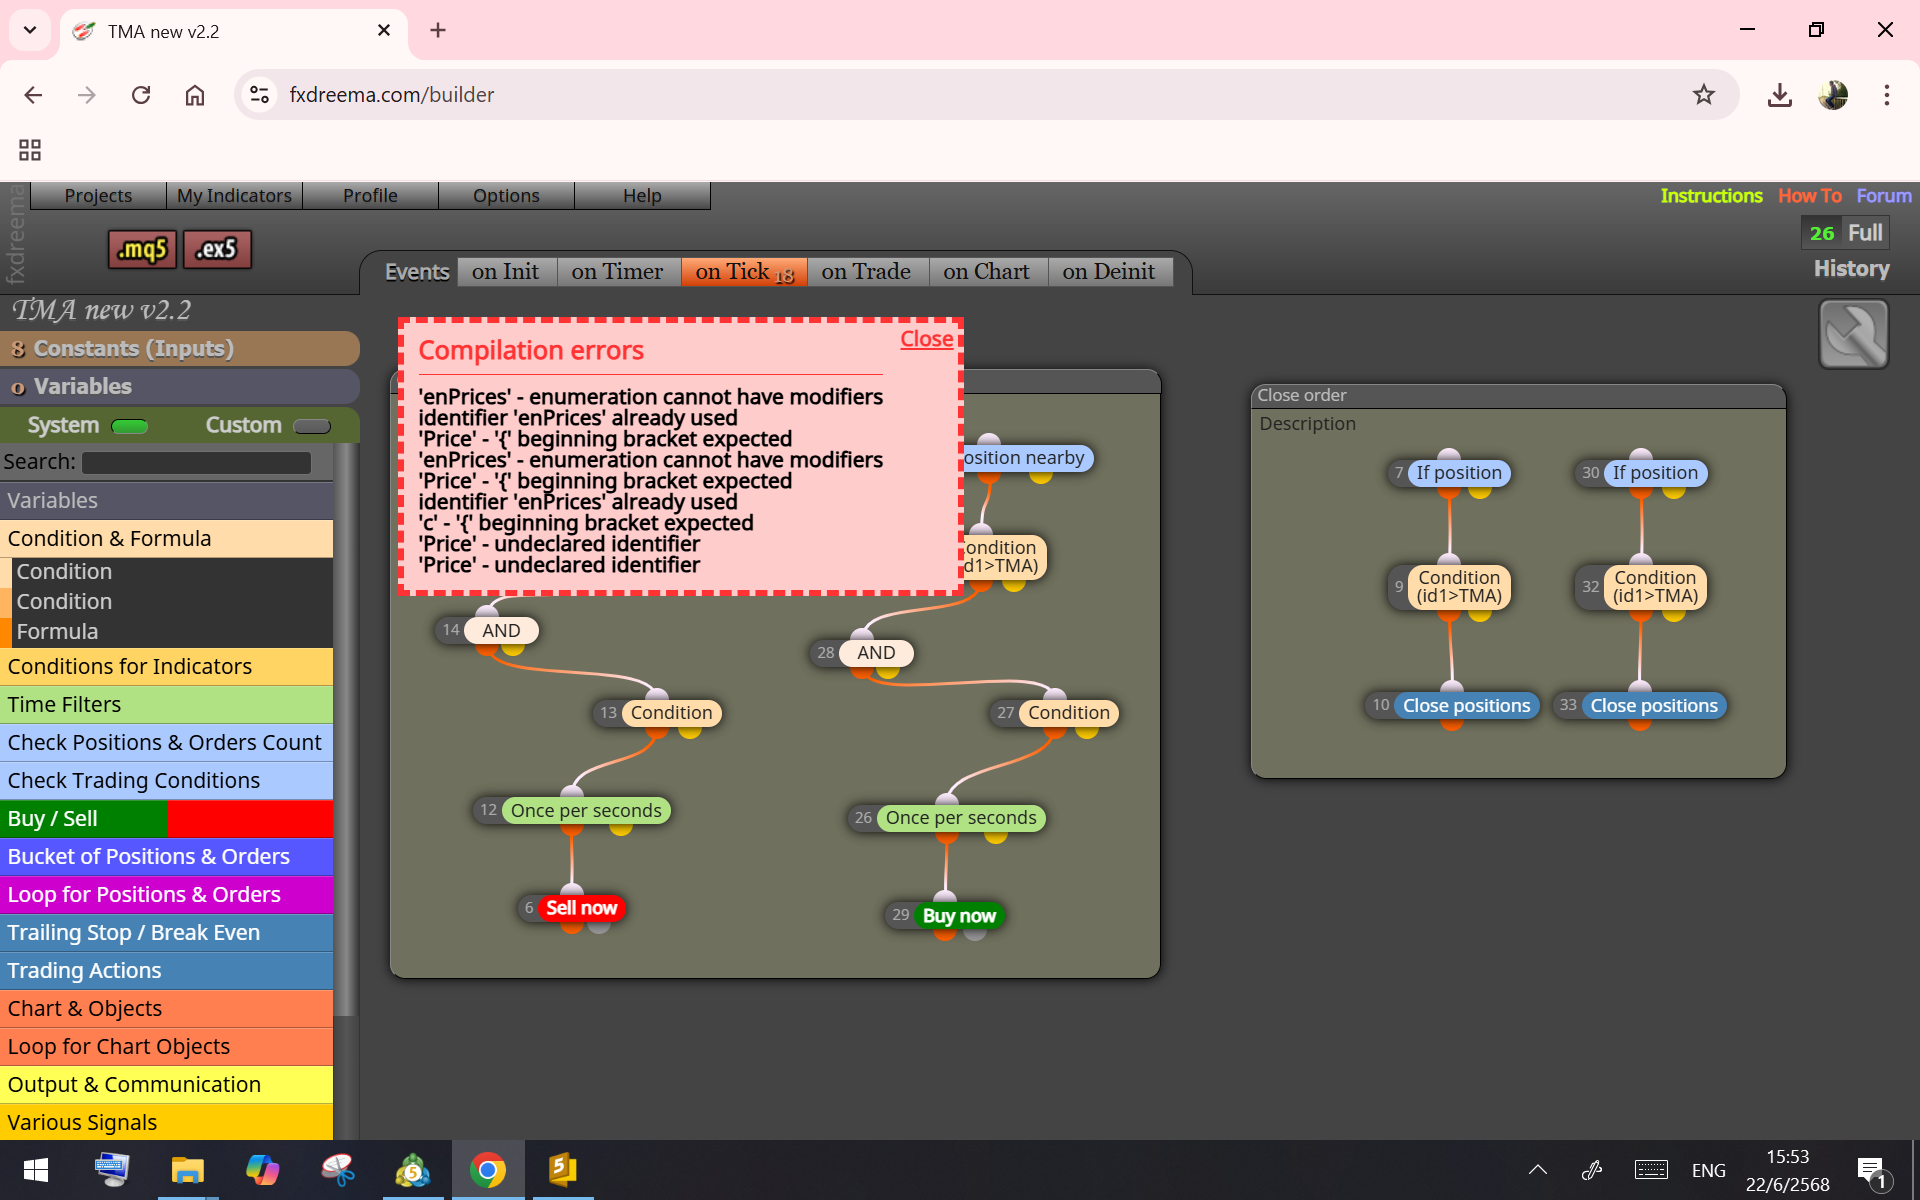This screenshot has width=1920, height=1200.
Task: Expand the Time Filters block category
Action: pyautogui.click(x=166, y=704)
